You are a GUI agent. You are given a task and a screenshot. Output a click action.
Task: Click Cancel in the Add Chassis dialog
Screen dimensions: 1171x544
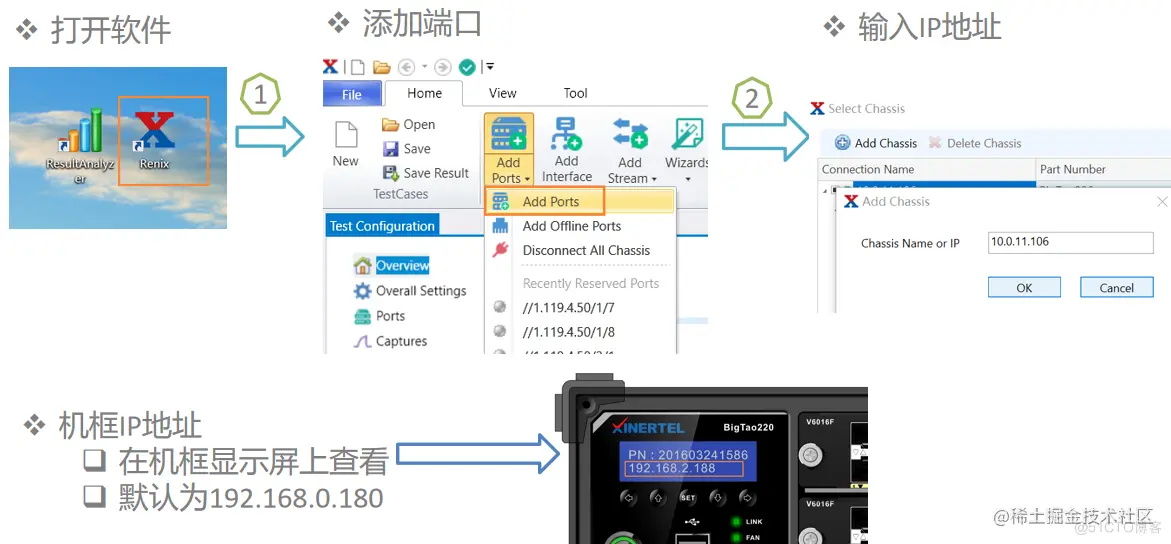pos(1116,288)
